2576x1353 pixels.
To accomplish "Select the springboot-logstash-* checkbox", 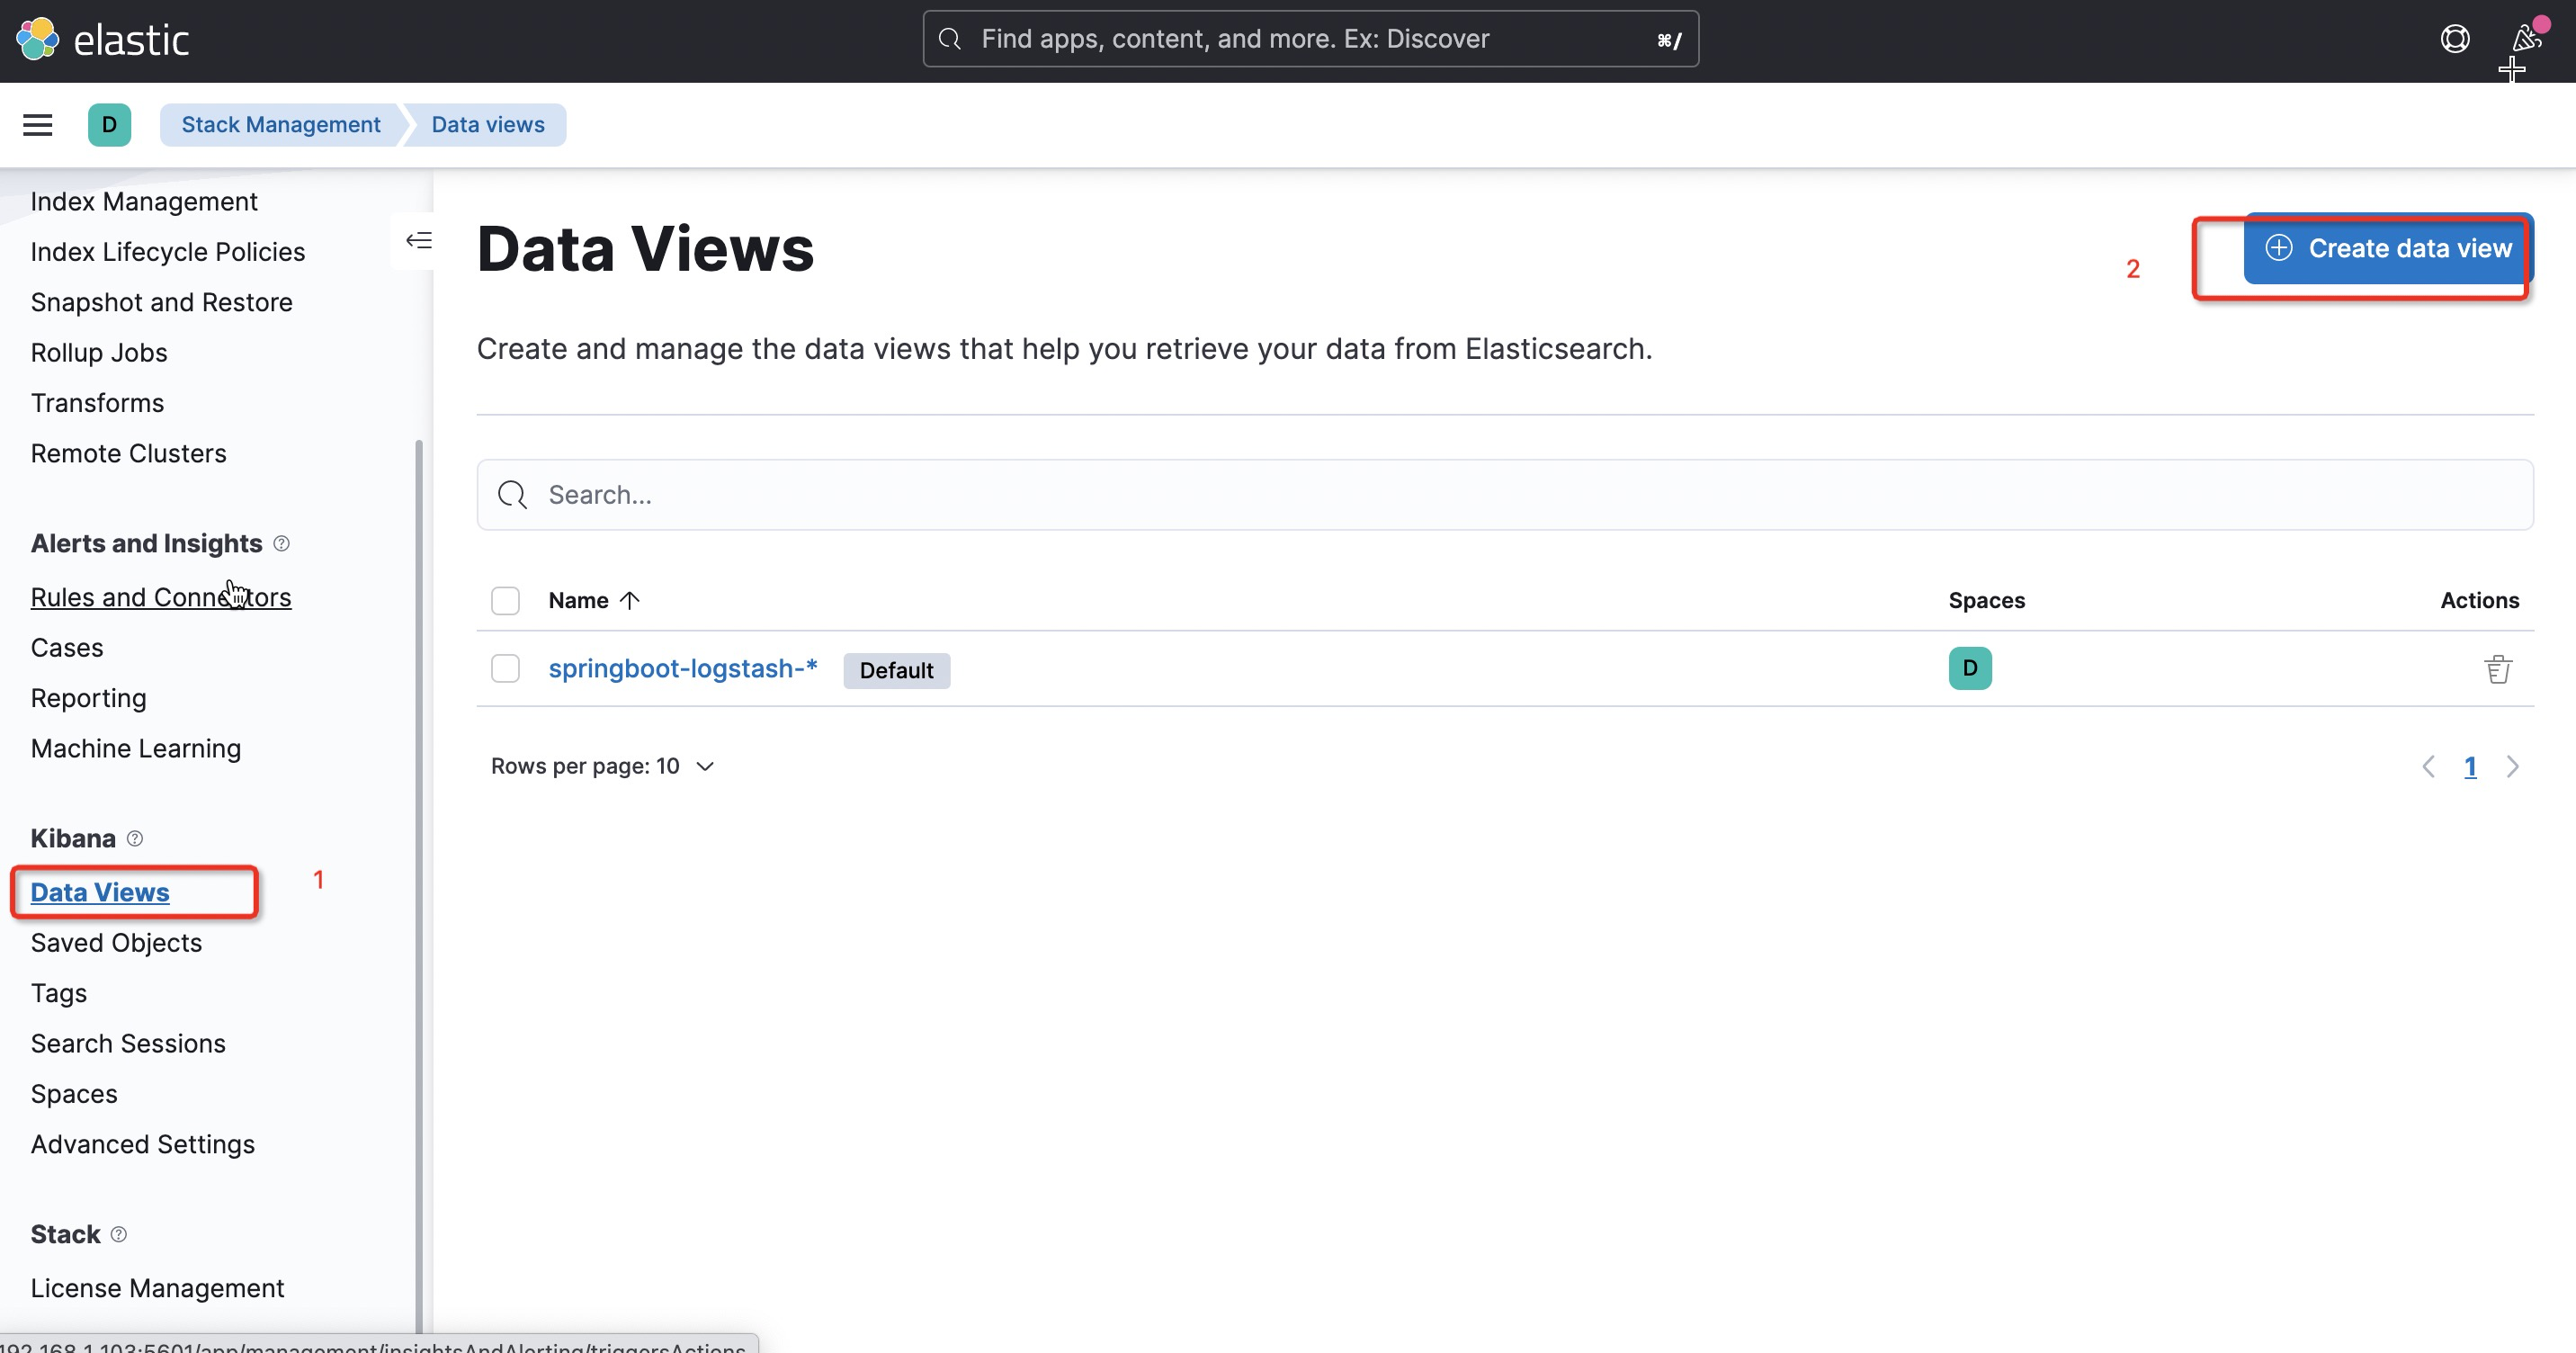I will (x=506, y=668).
